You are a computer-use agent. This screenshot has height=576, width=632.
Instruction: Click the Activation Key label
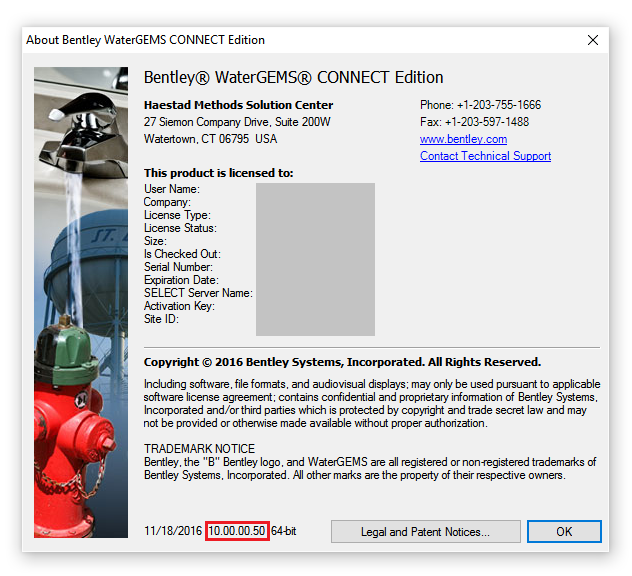(179, 306)
